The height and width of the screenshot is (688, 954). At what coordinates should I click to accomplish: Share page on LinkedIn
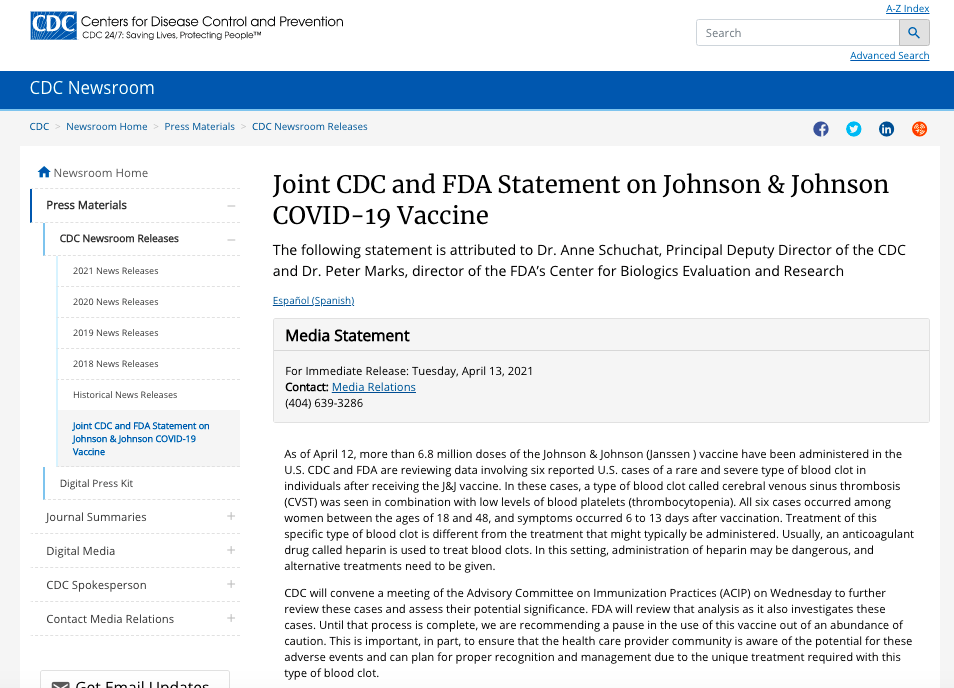[886, 129]
